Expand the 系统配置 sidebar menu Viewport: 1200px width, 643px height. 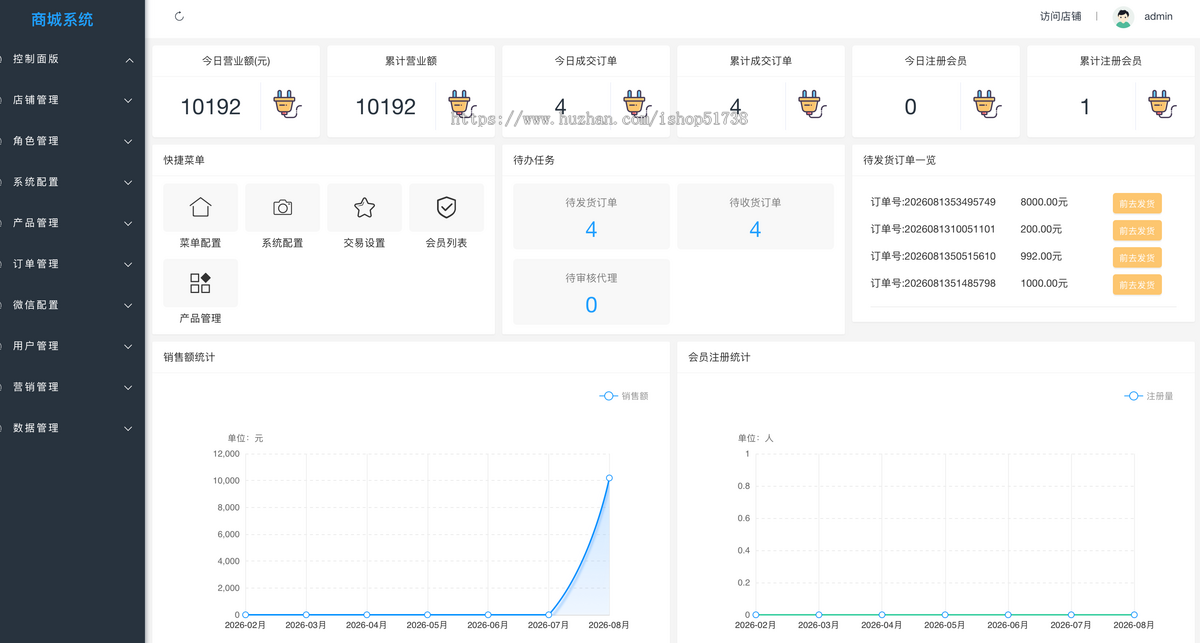72,182
